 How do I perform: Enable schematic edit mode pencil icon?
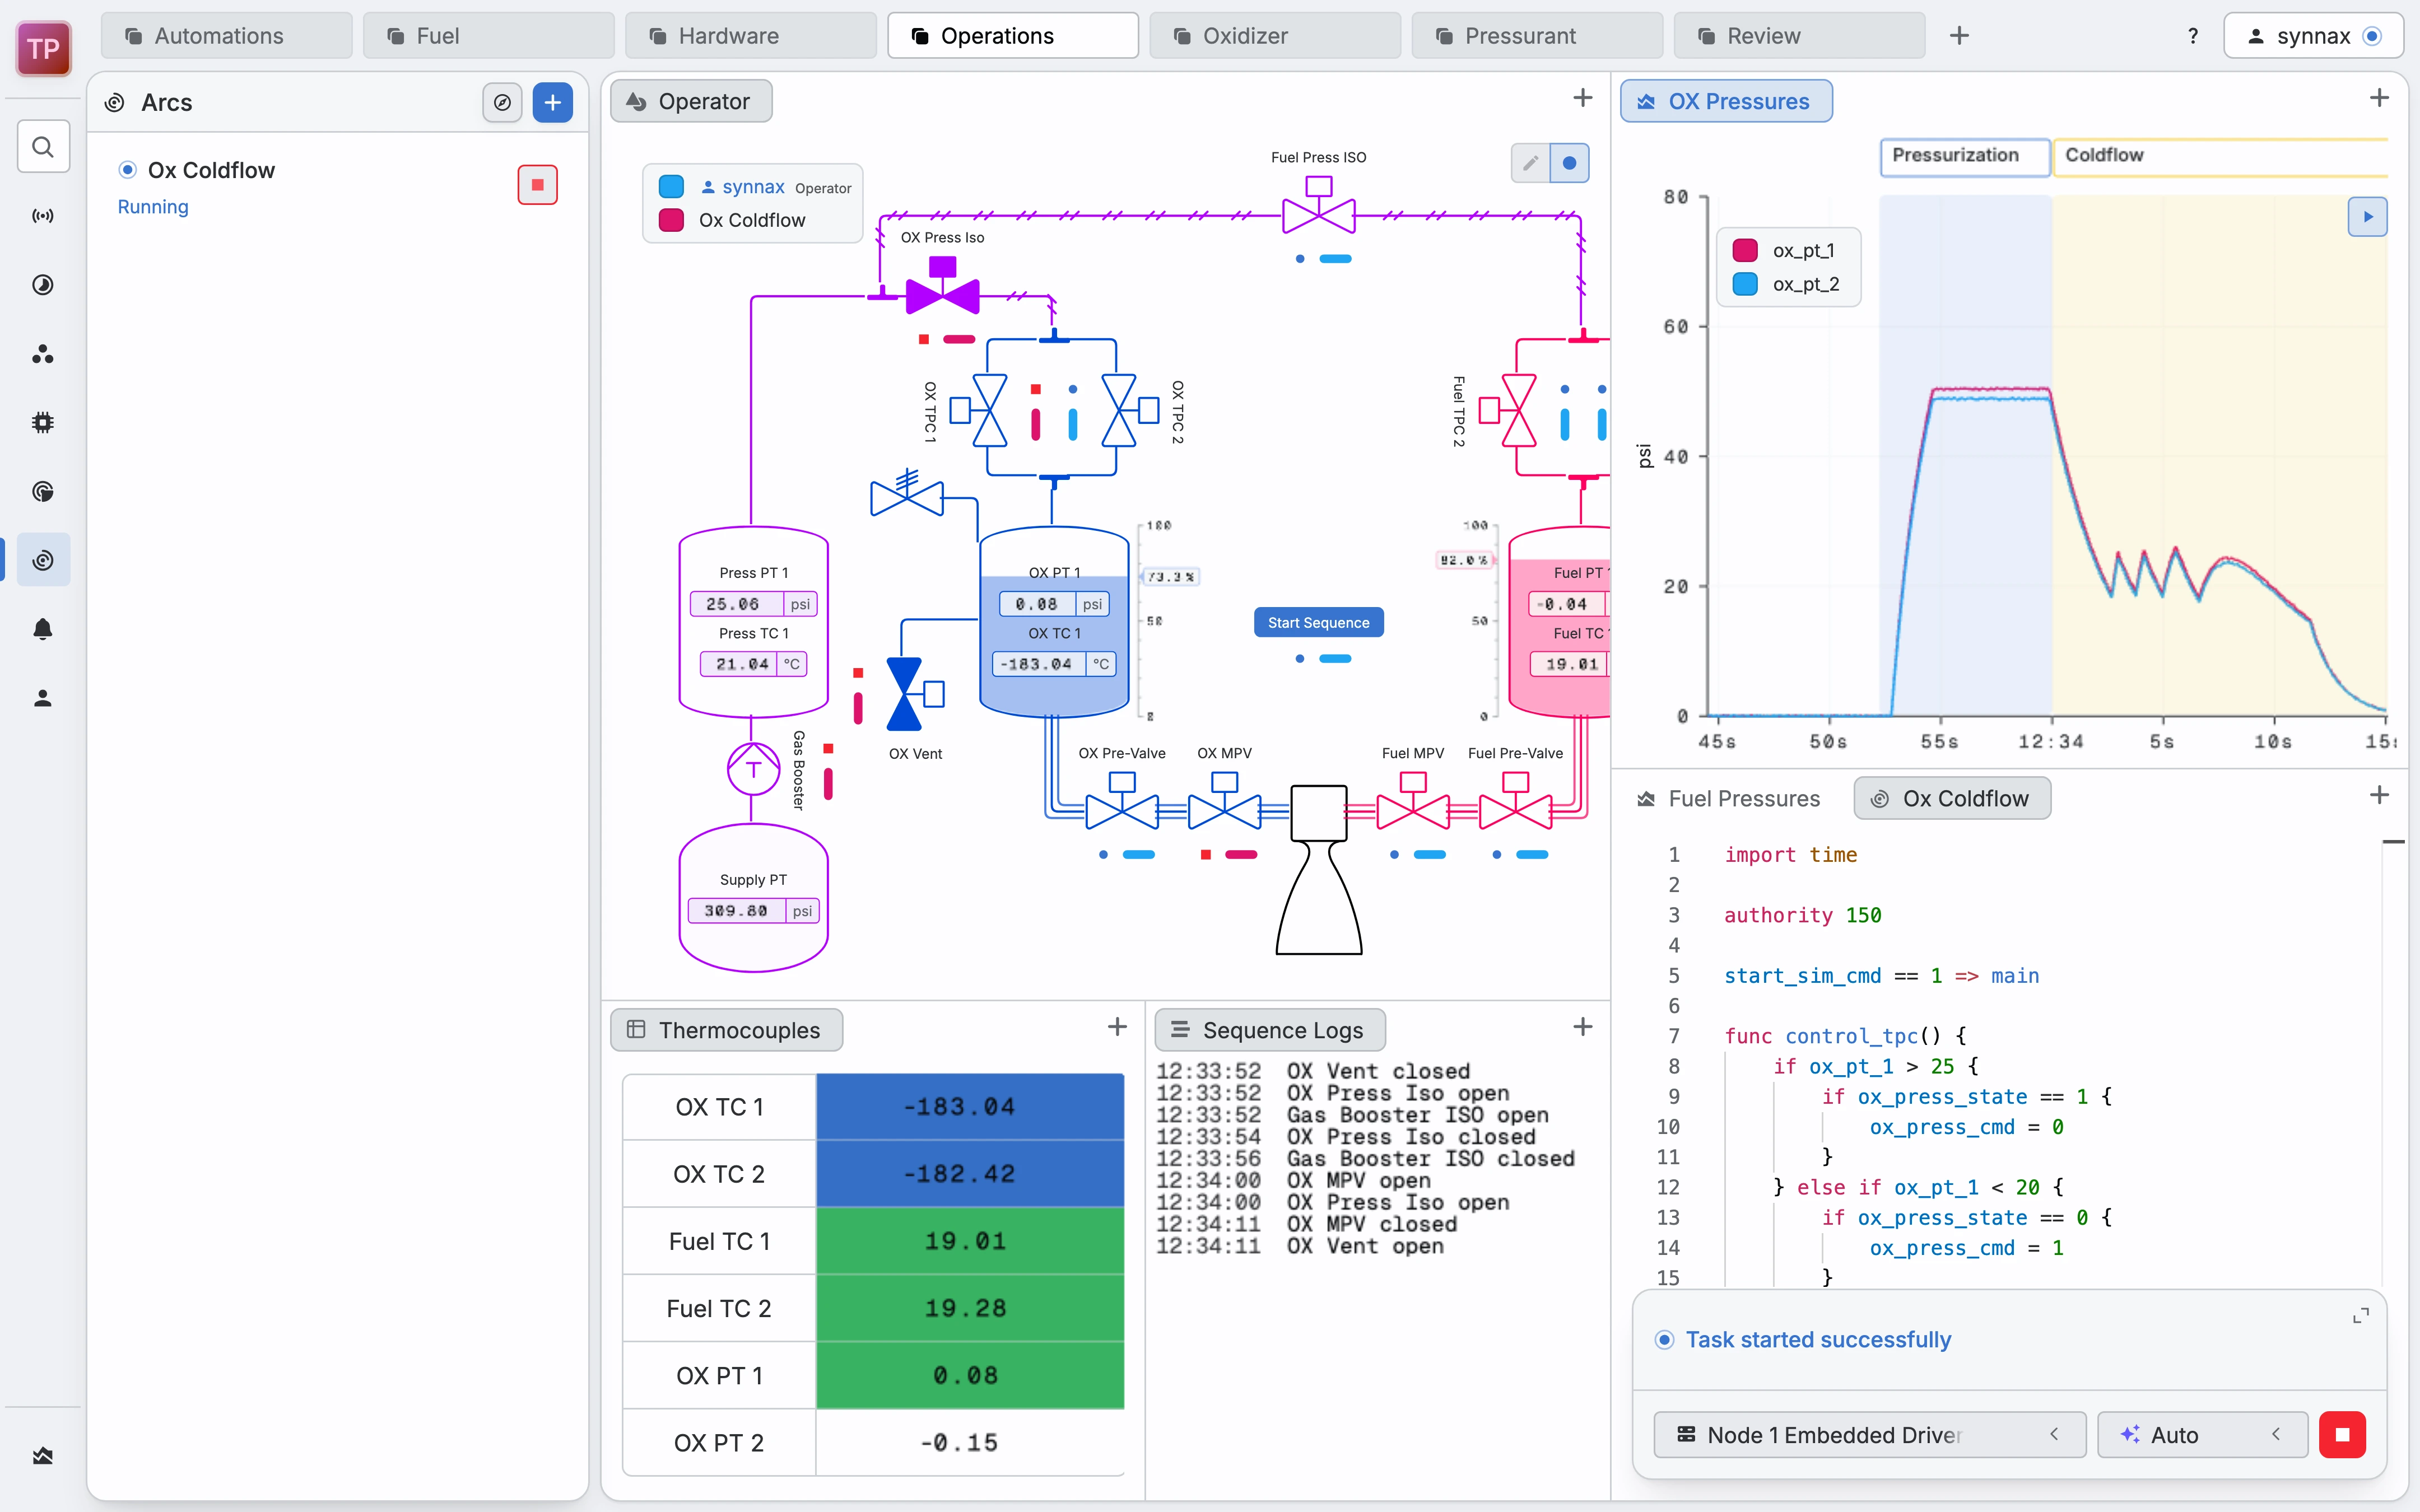click(x=1530, y=163)
